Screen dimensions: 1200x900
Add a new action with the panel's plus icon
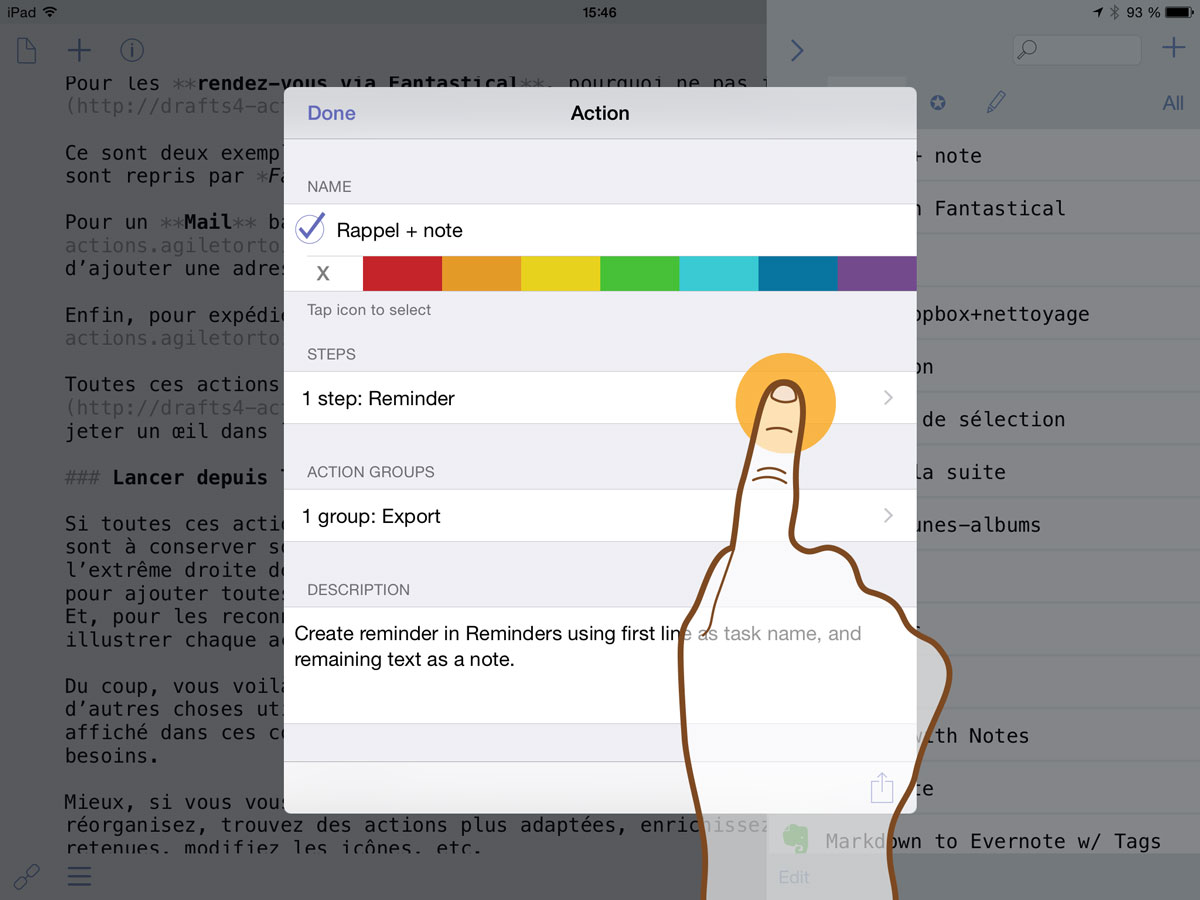[1172, 47]
